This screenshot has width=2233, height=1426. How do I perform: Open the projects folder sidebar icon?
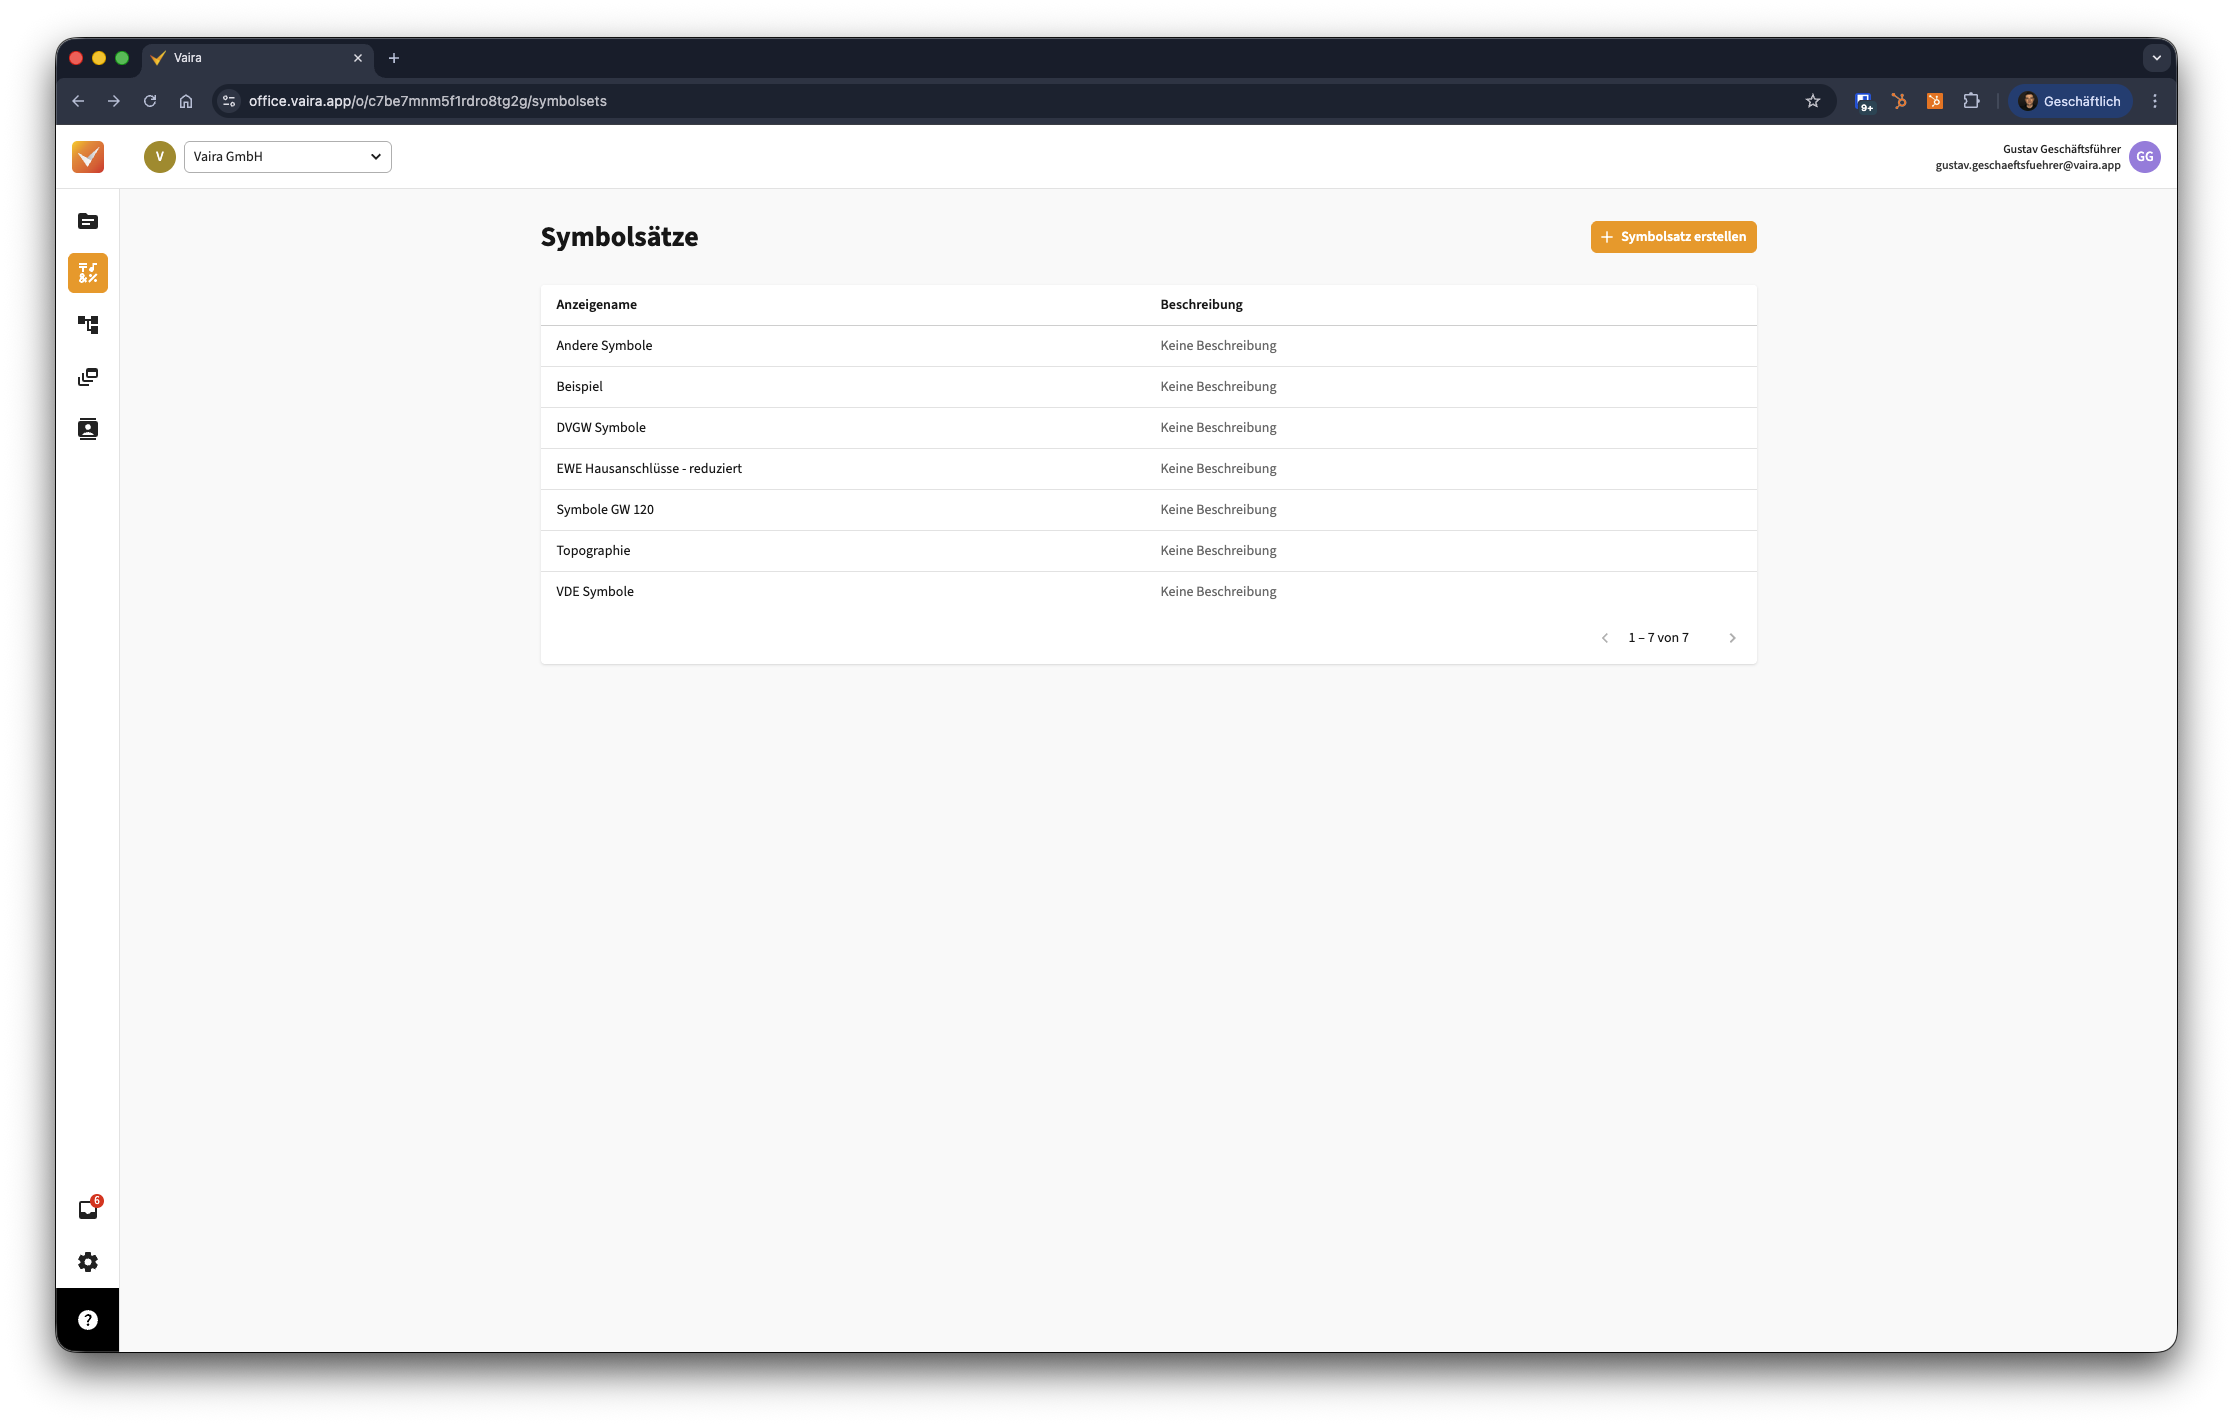pos(88,221)
